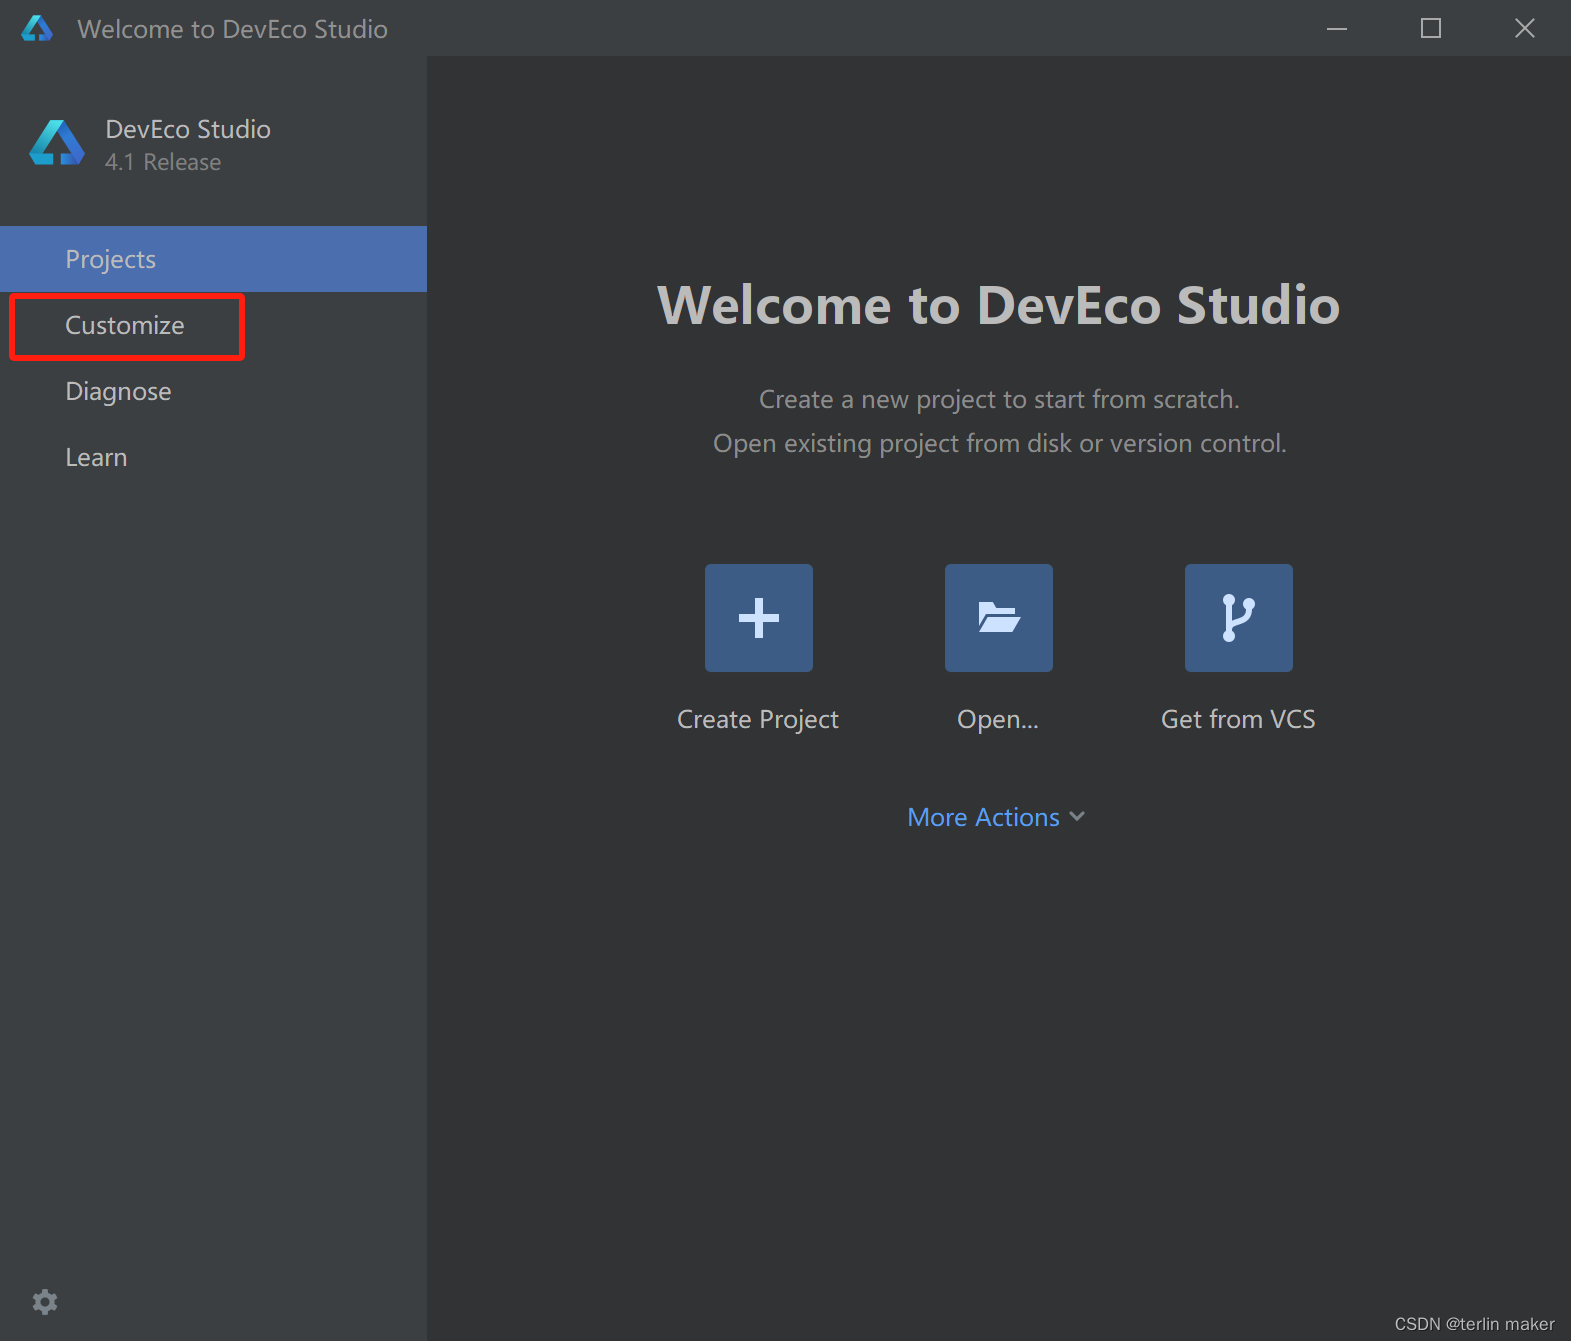The image size is (1571, 1341).
Task: Click the 'DevEco Studio' product name in the sidebar
Action: point(188,129)
